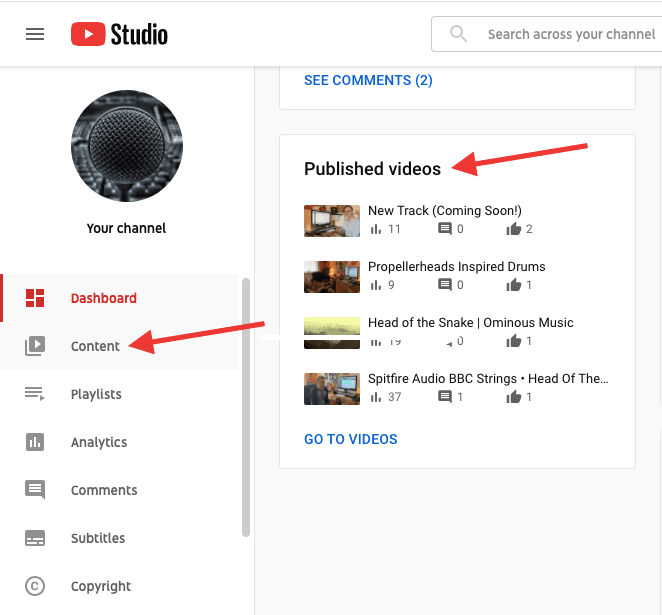Open Head of the Snake video title
The width and height of the screenshot is (662, 615).
471,322
